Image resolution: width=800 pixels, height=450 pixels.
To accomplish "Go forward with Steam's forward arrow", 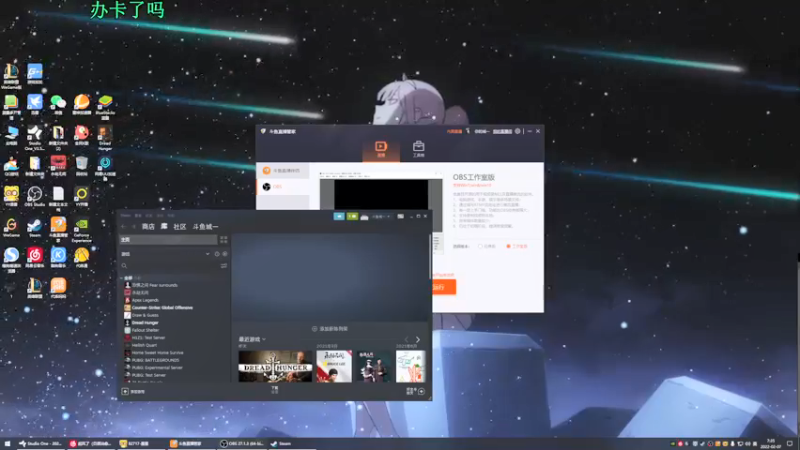I will pyautogui.click(x=134, y=227).
